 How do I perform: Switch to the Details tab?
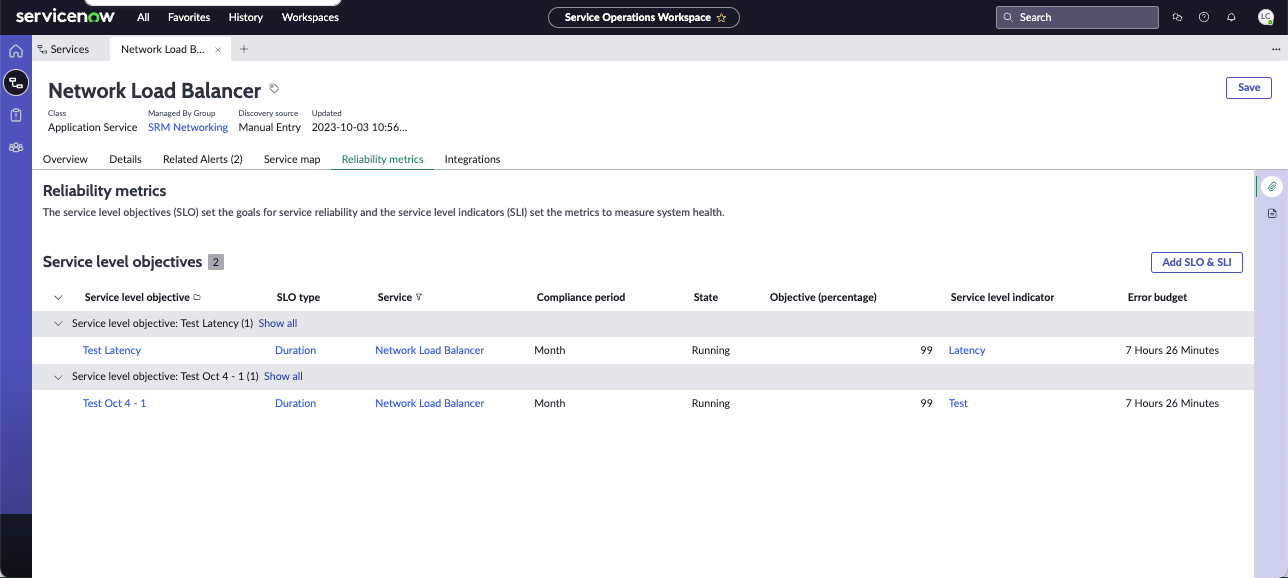click(x=125, y=159)
